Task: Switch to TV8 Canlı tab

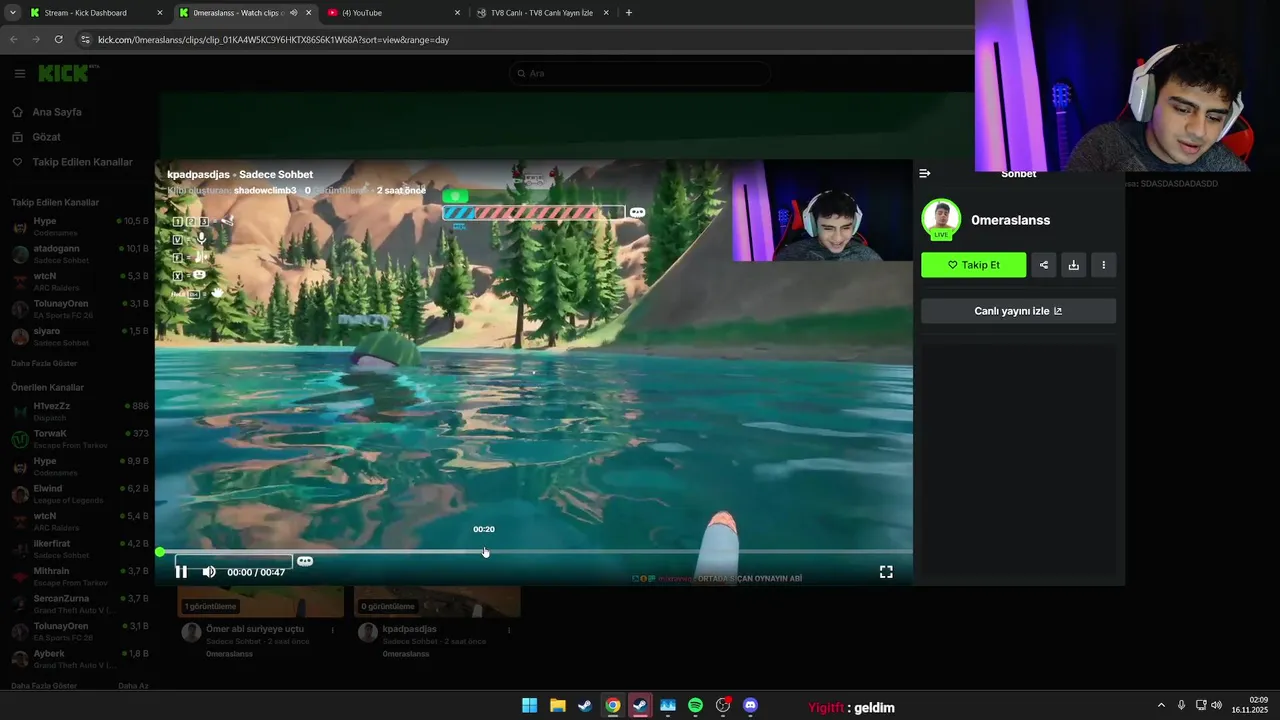Action: (540, 13)
